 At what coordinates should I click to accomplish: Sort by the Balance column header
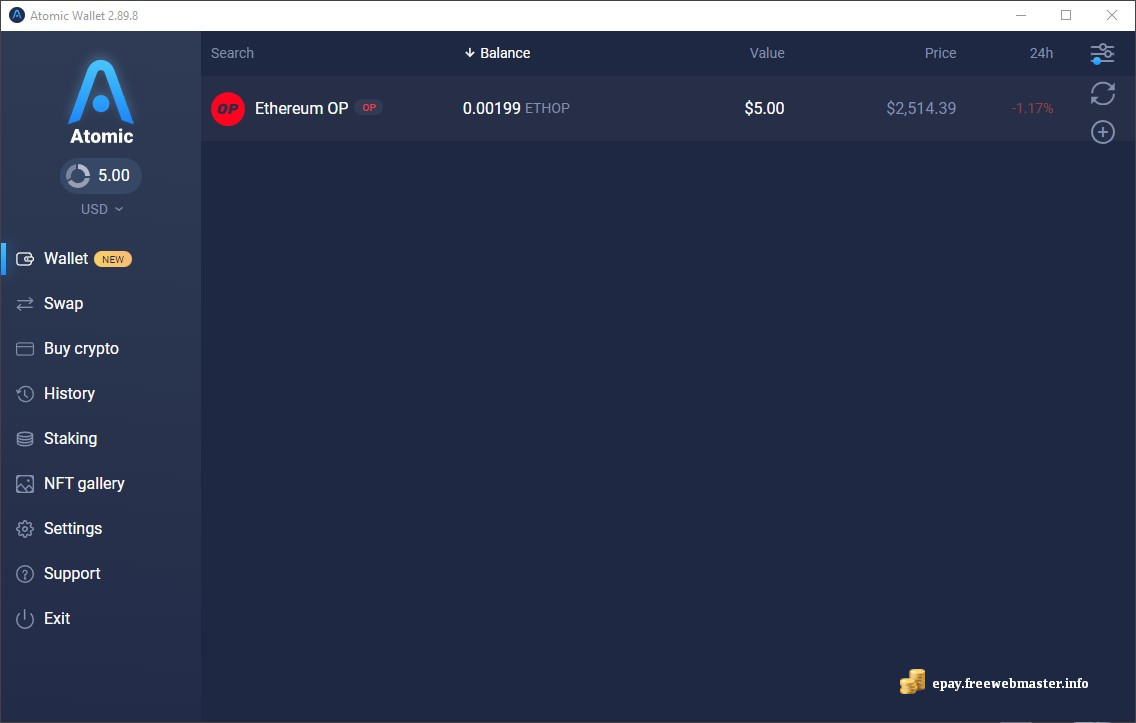click(x=497, y=53)
